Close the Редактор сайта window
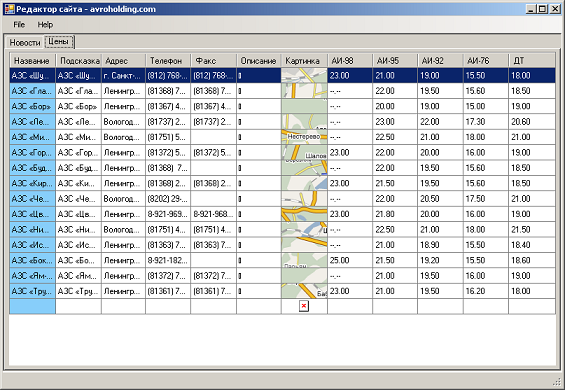Screen dimensions: 565x390 555,9
